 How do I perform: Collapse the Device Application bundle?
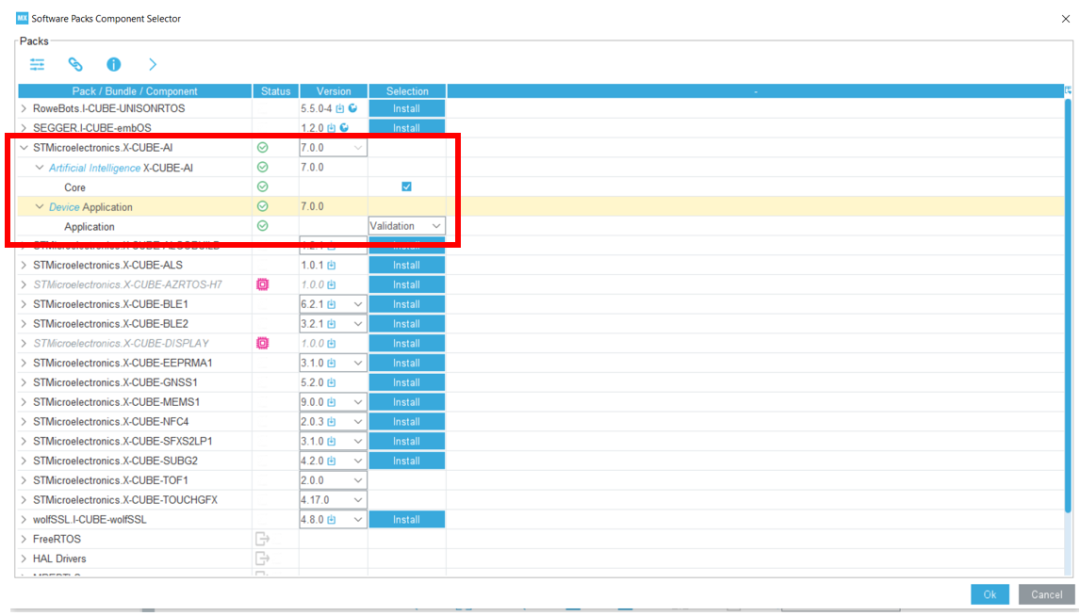tap(39, 207)
